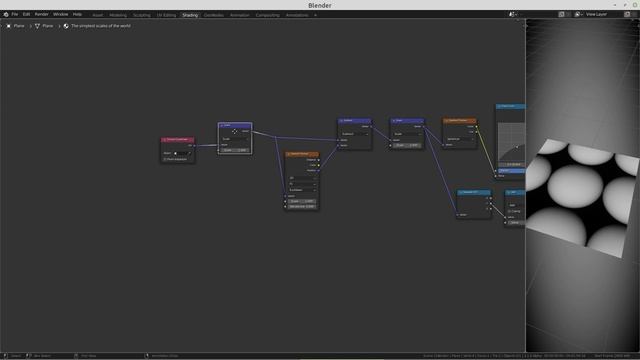The width and height of the screenshot is (640, 360).
Task: Open the Render menu
Action: click(x=41, y=14)
